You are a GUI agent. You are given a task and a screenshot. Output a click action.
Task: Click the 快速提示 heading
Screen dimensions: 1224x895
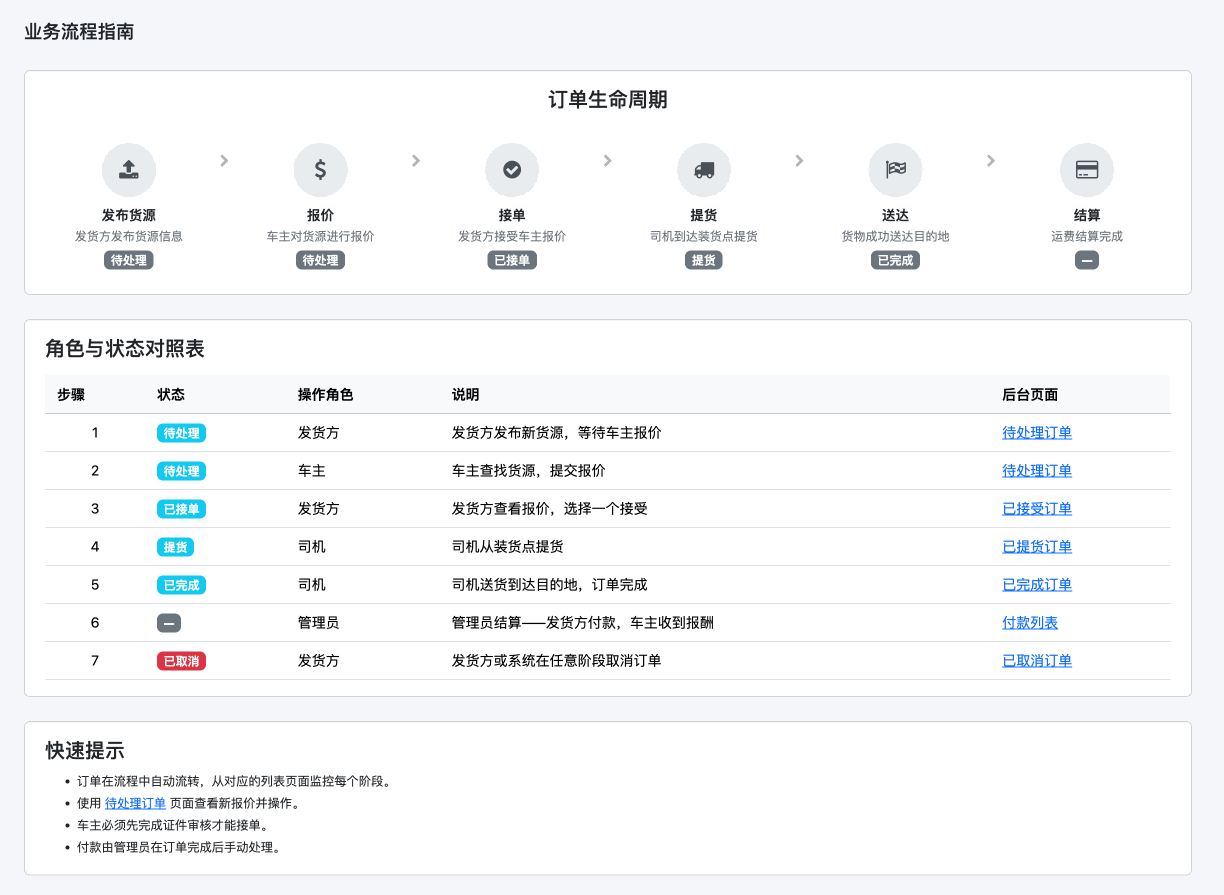pos(85,751)
